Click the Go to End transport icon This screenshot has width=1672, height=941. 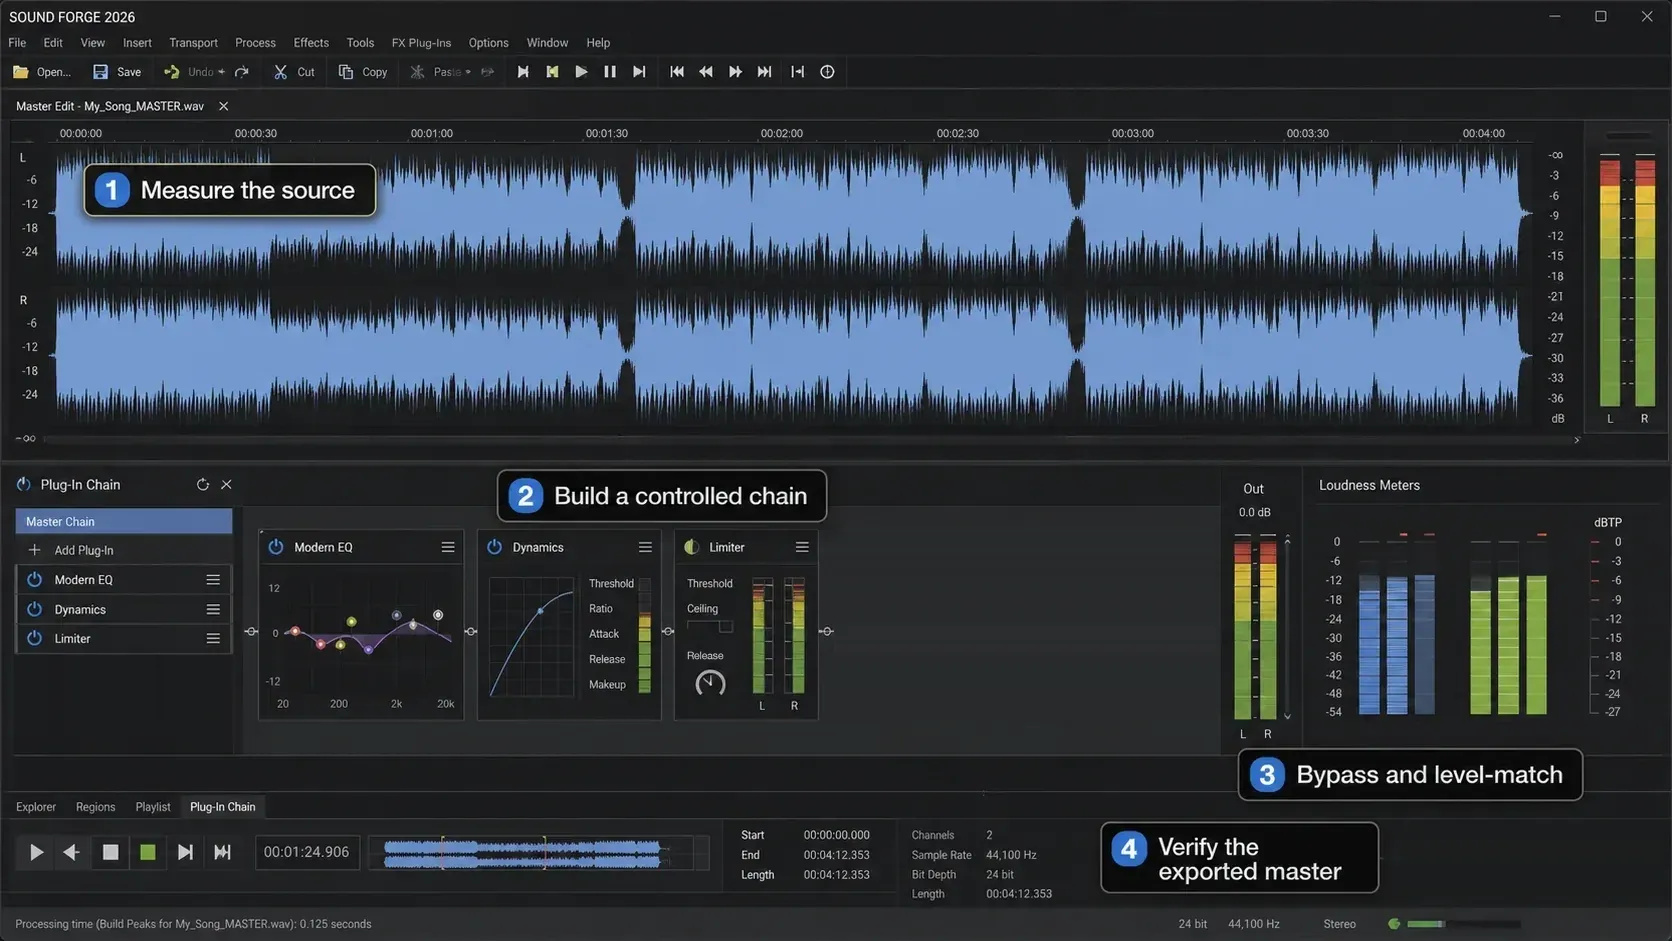(x=764, y=72)
